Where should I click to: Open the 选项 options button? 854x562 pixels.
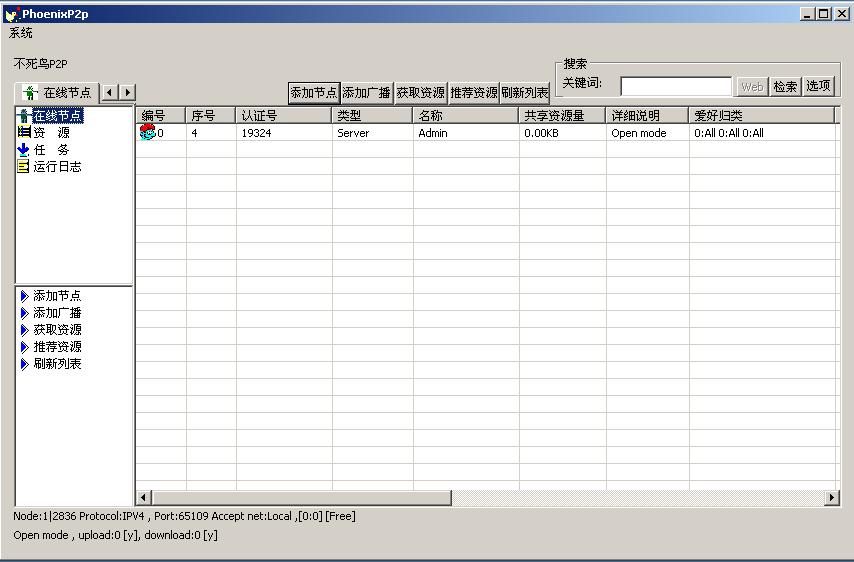pos(818,86)
